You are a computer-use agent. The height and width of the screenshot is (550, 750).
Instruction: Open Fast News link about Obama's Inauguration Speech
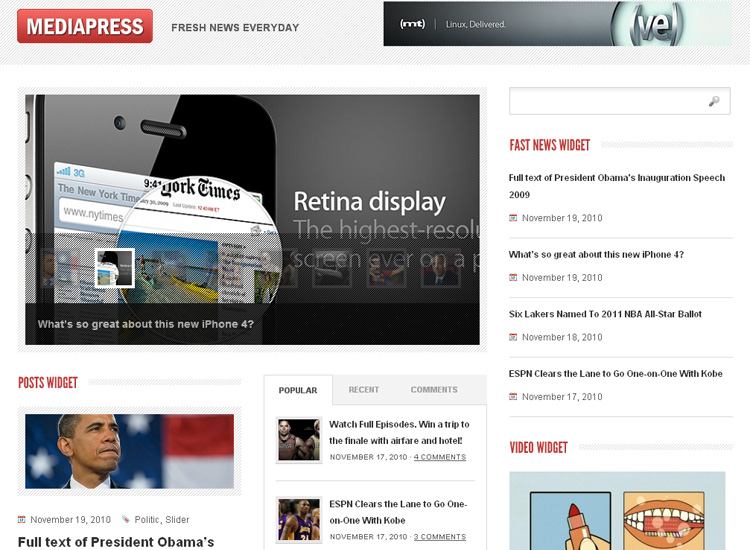tap(617, 186)
